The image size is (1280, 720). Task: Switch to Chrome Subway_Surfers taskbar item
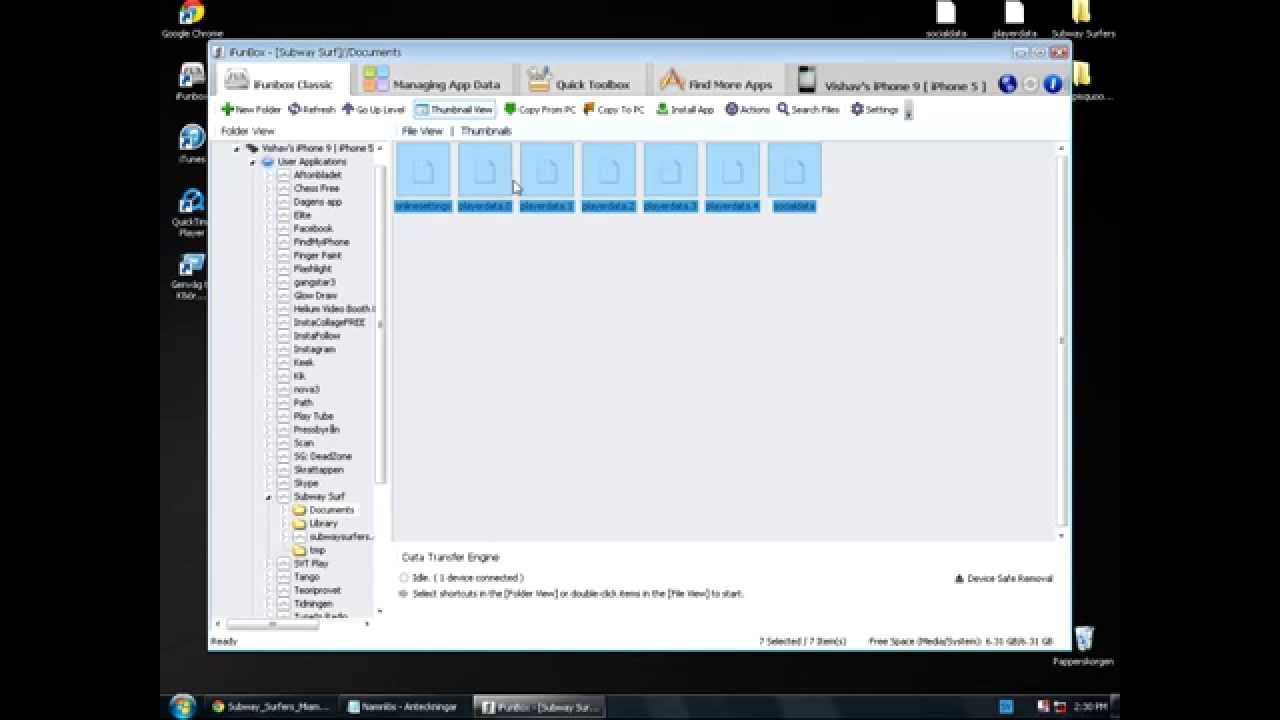click(270, 706)
